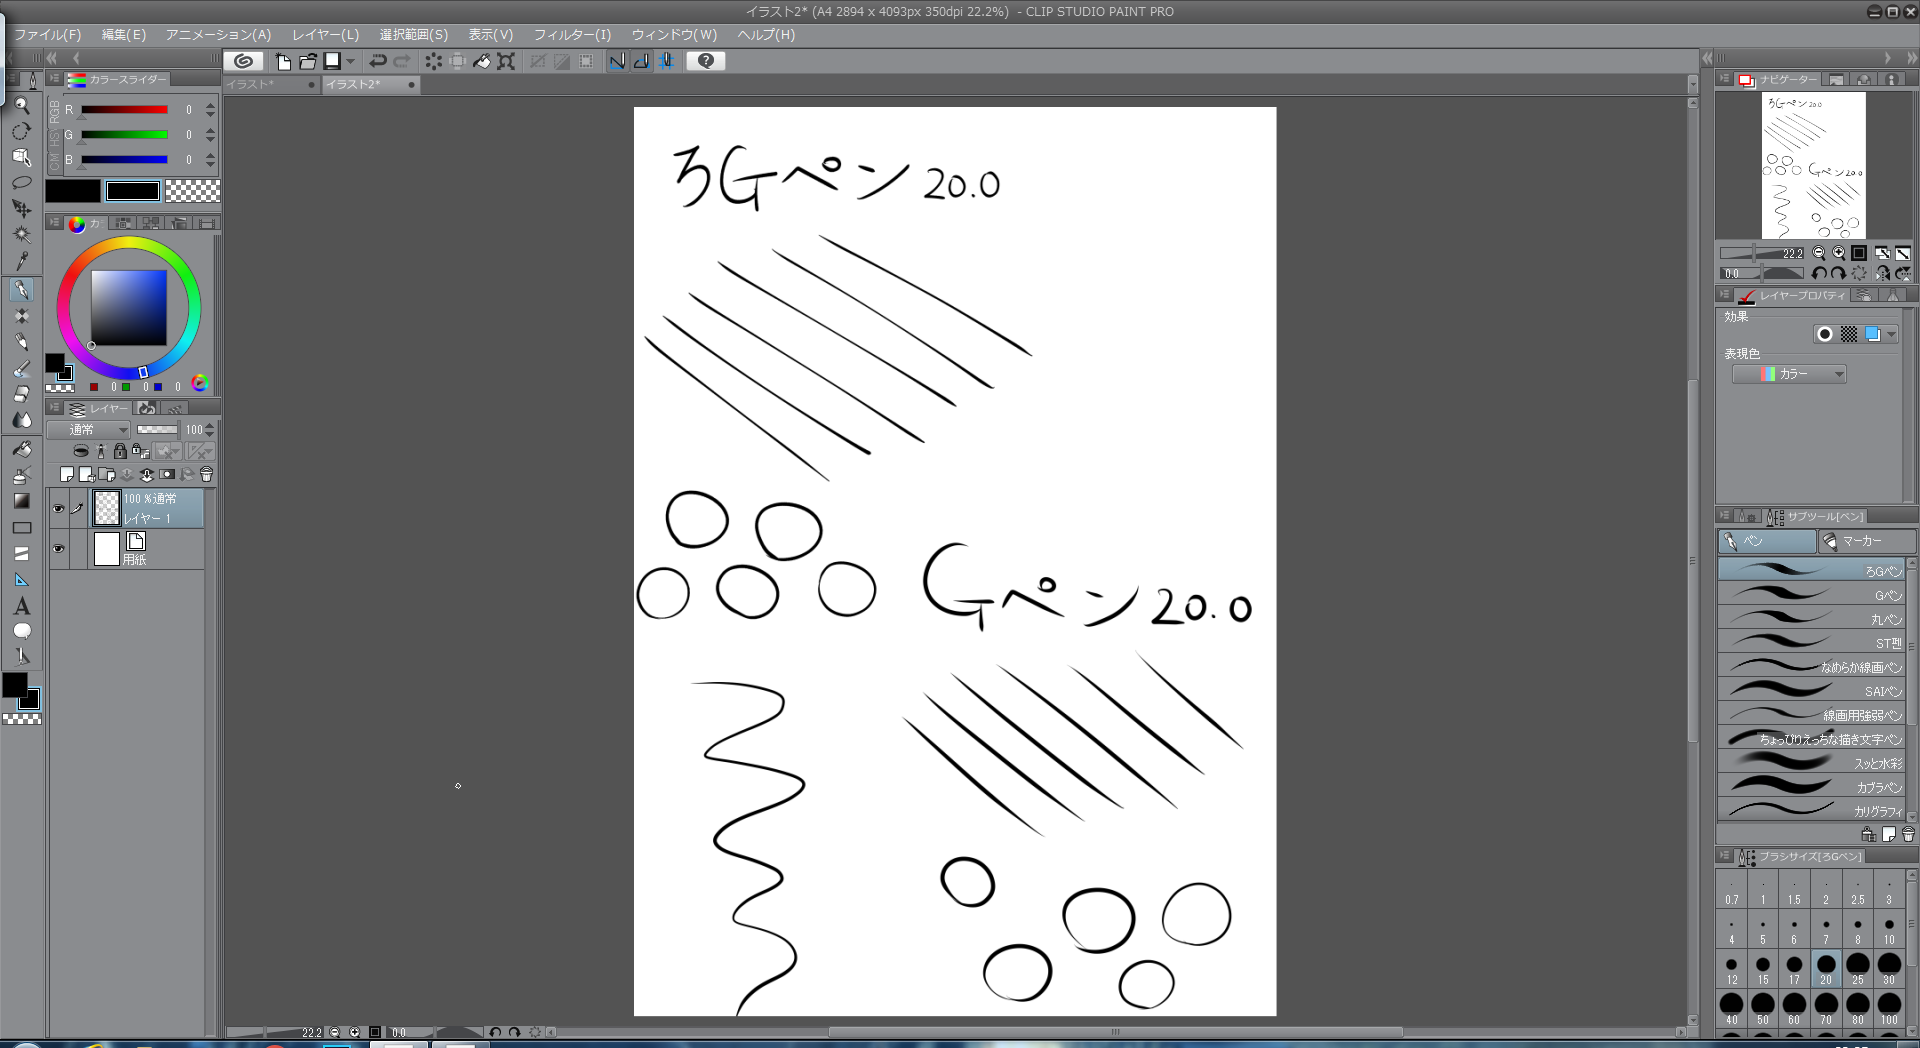
Task: Click the Undo arrow in the command bar
Action: tap(377, 61)
